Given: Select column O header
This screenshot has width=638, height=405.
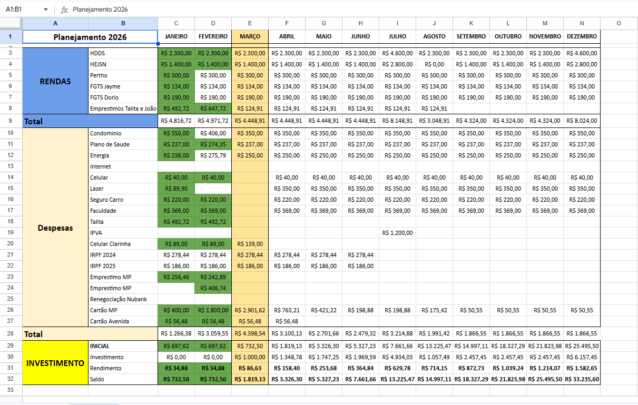Looking at the screenshot, I should tap(618, 22).
